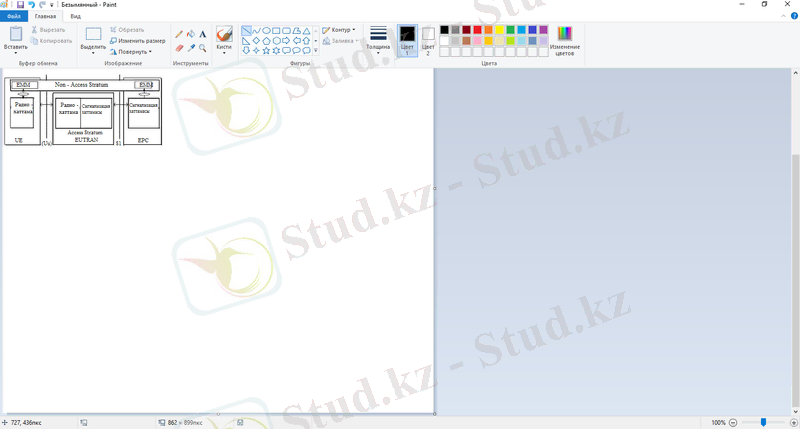Open the Вставить dropdown arrow
This screenshot has height=429, width=800.
tap(15, 53)
